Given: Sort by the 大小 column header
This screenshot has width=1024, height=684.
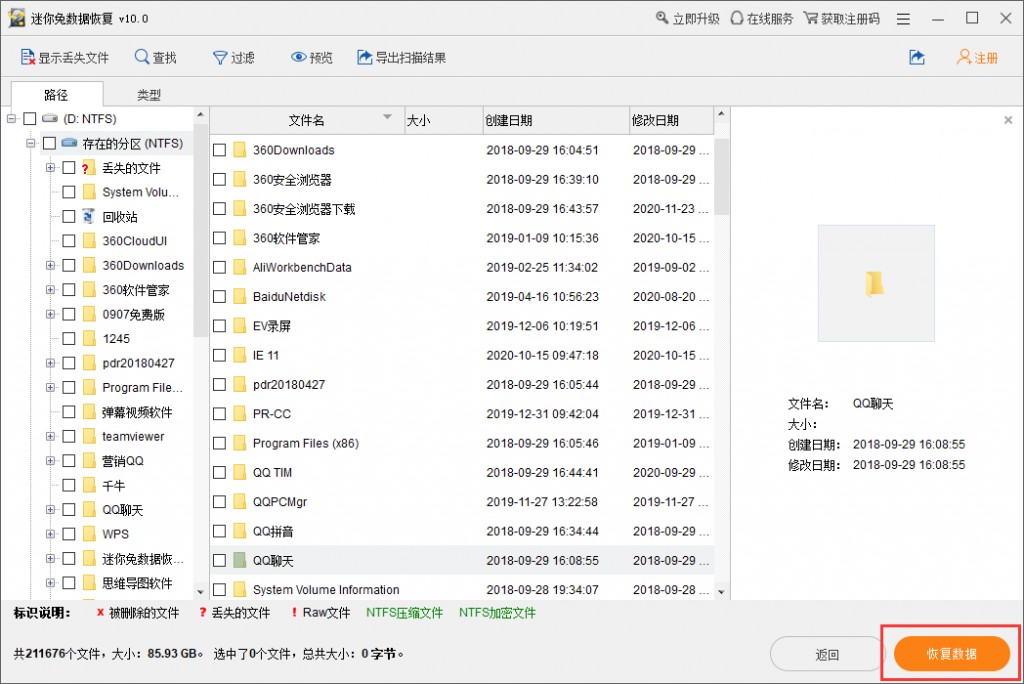Looking at the screenshot, I should [x=444, y=120].
